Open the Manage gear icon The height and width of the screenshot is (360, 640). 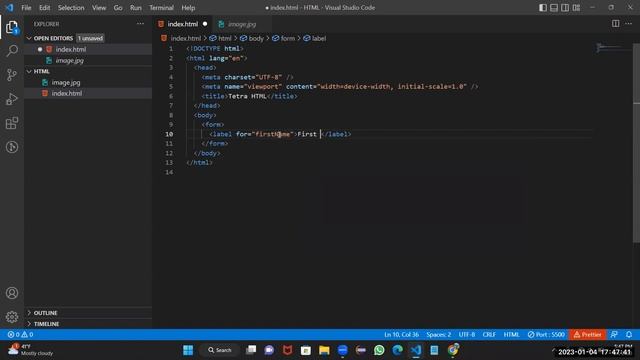click(x=12, y=317)
